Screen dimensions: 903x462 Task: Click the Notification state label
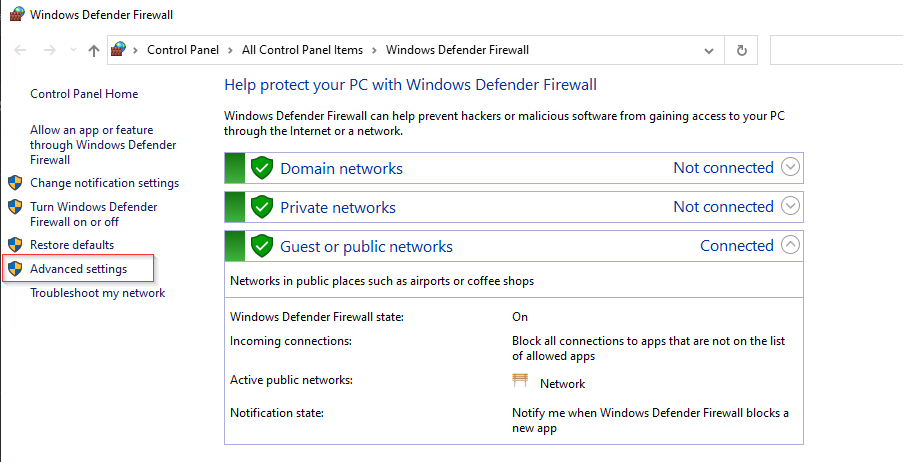pyautogui.click(x=277, y=413)
